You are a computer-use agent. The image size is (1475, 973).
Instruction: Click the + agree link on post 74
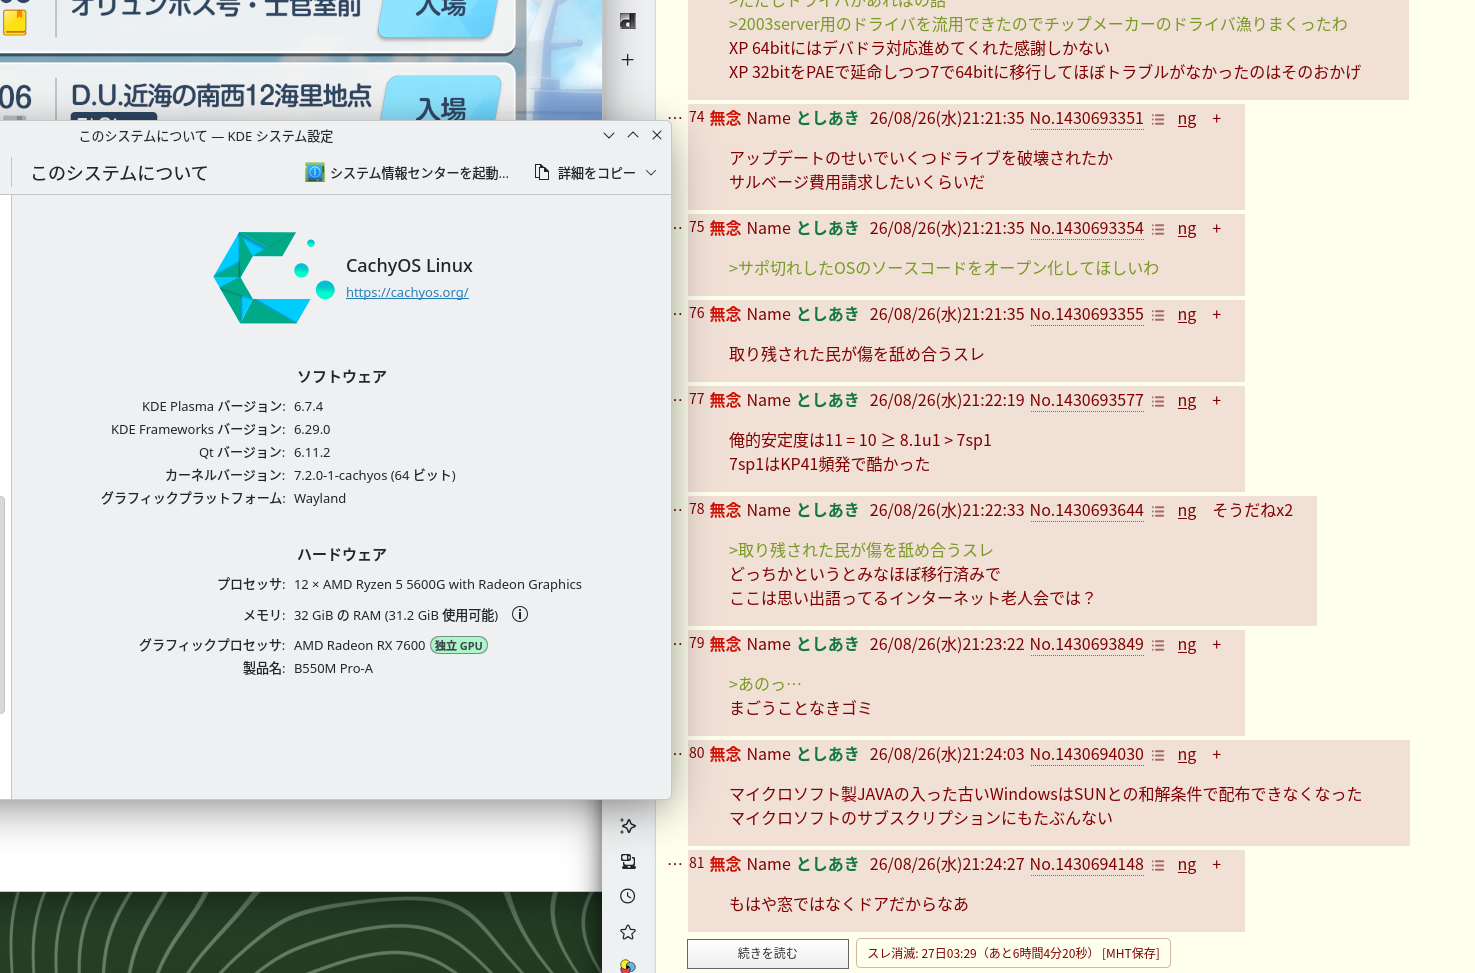(x=1217, y=118)
